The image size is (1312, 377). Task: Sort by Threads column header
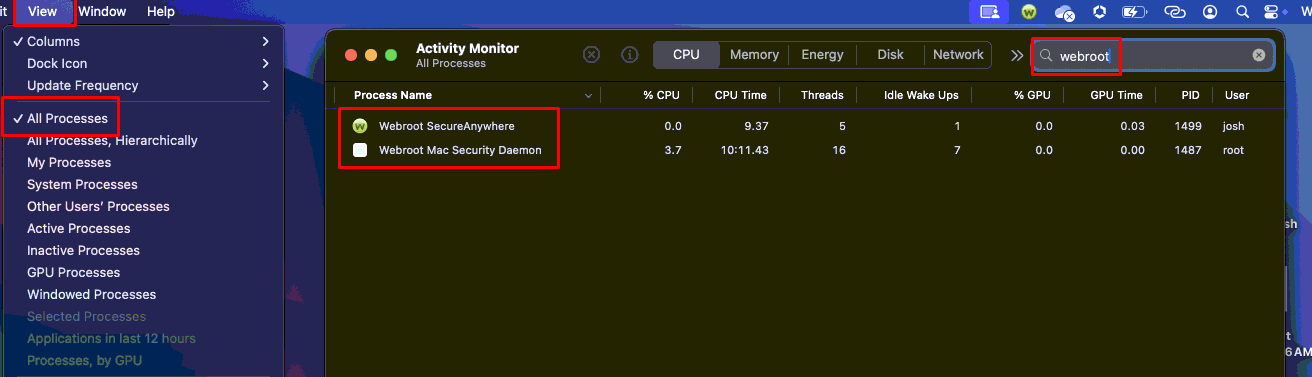(x=822, y=96)
